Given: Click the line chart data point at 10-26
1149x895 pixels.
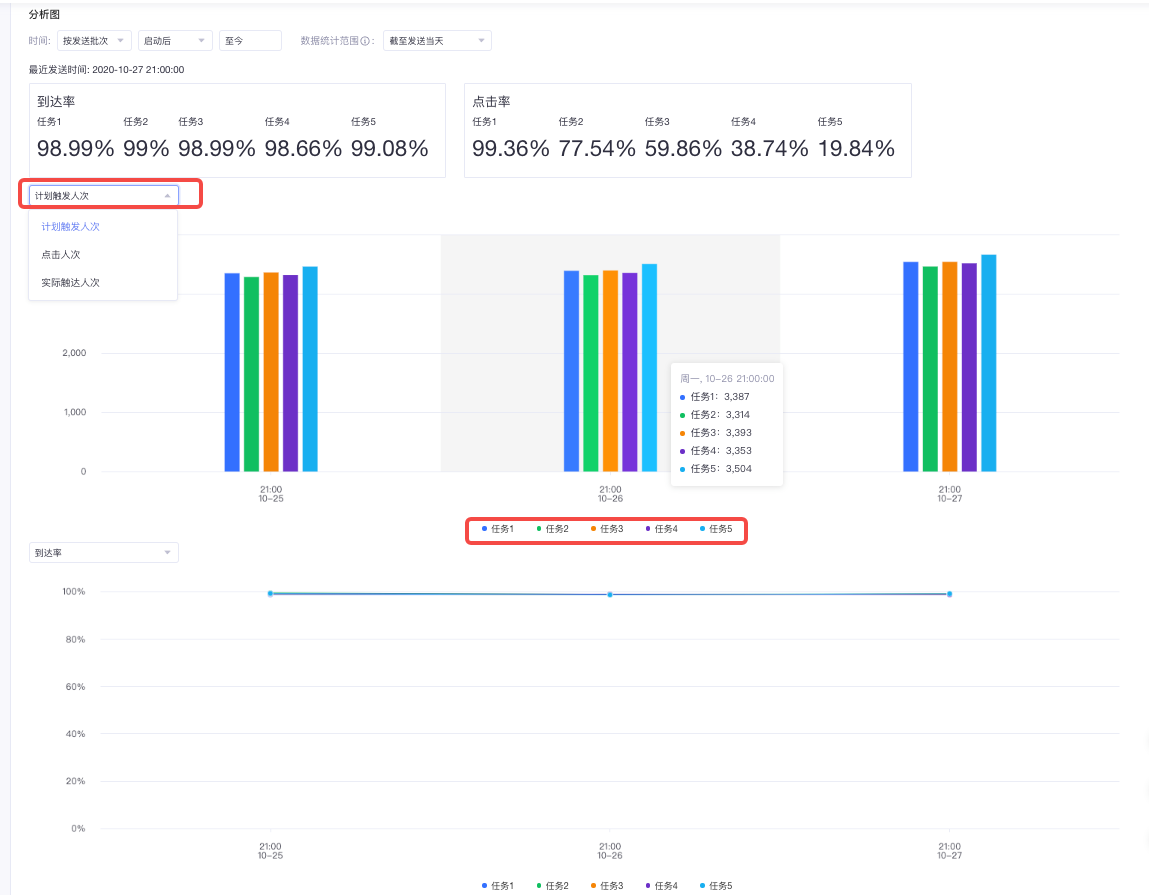Looking at the screenshot, I should (x=610, y=594).
